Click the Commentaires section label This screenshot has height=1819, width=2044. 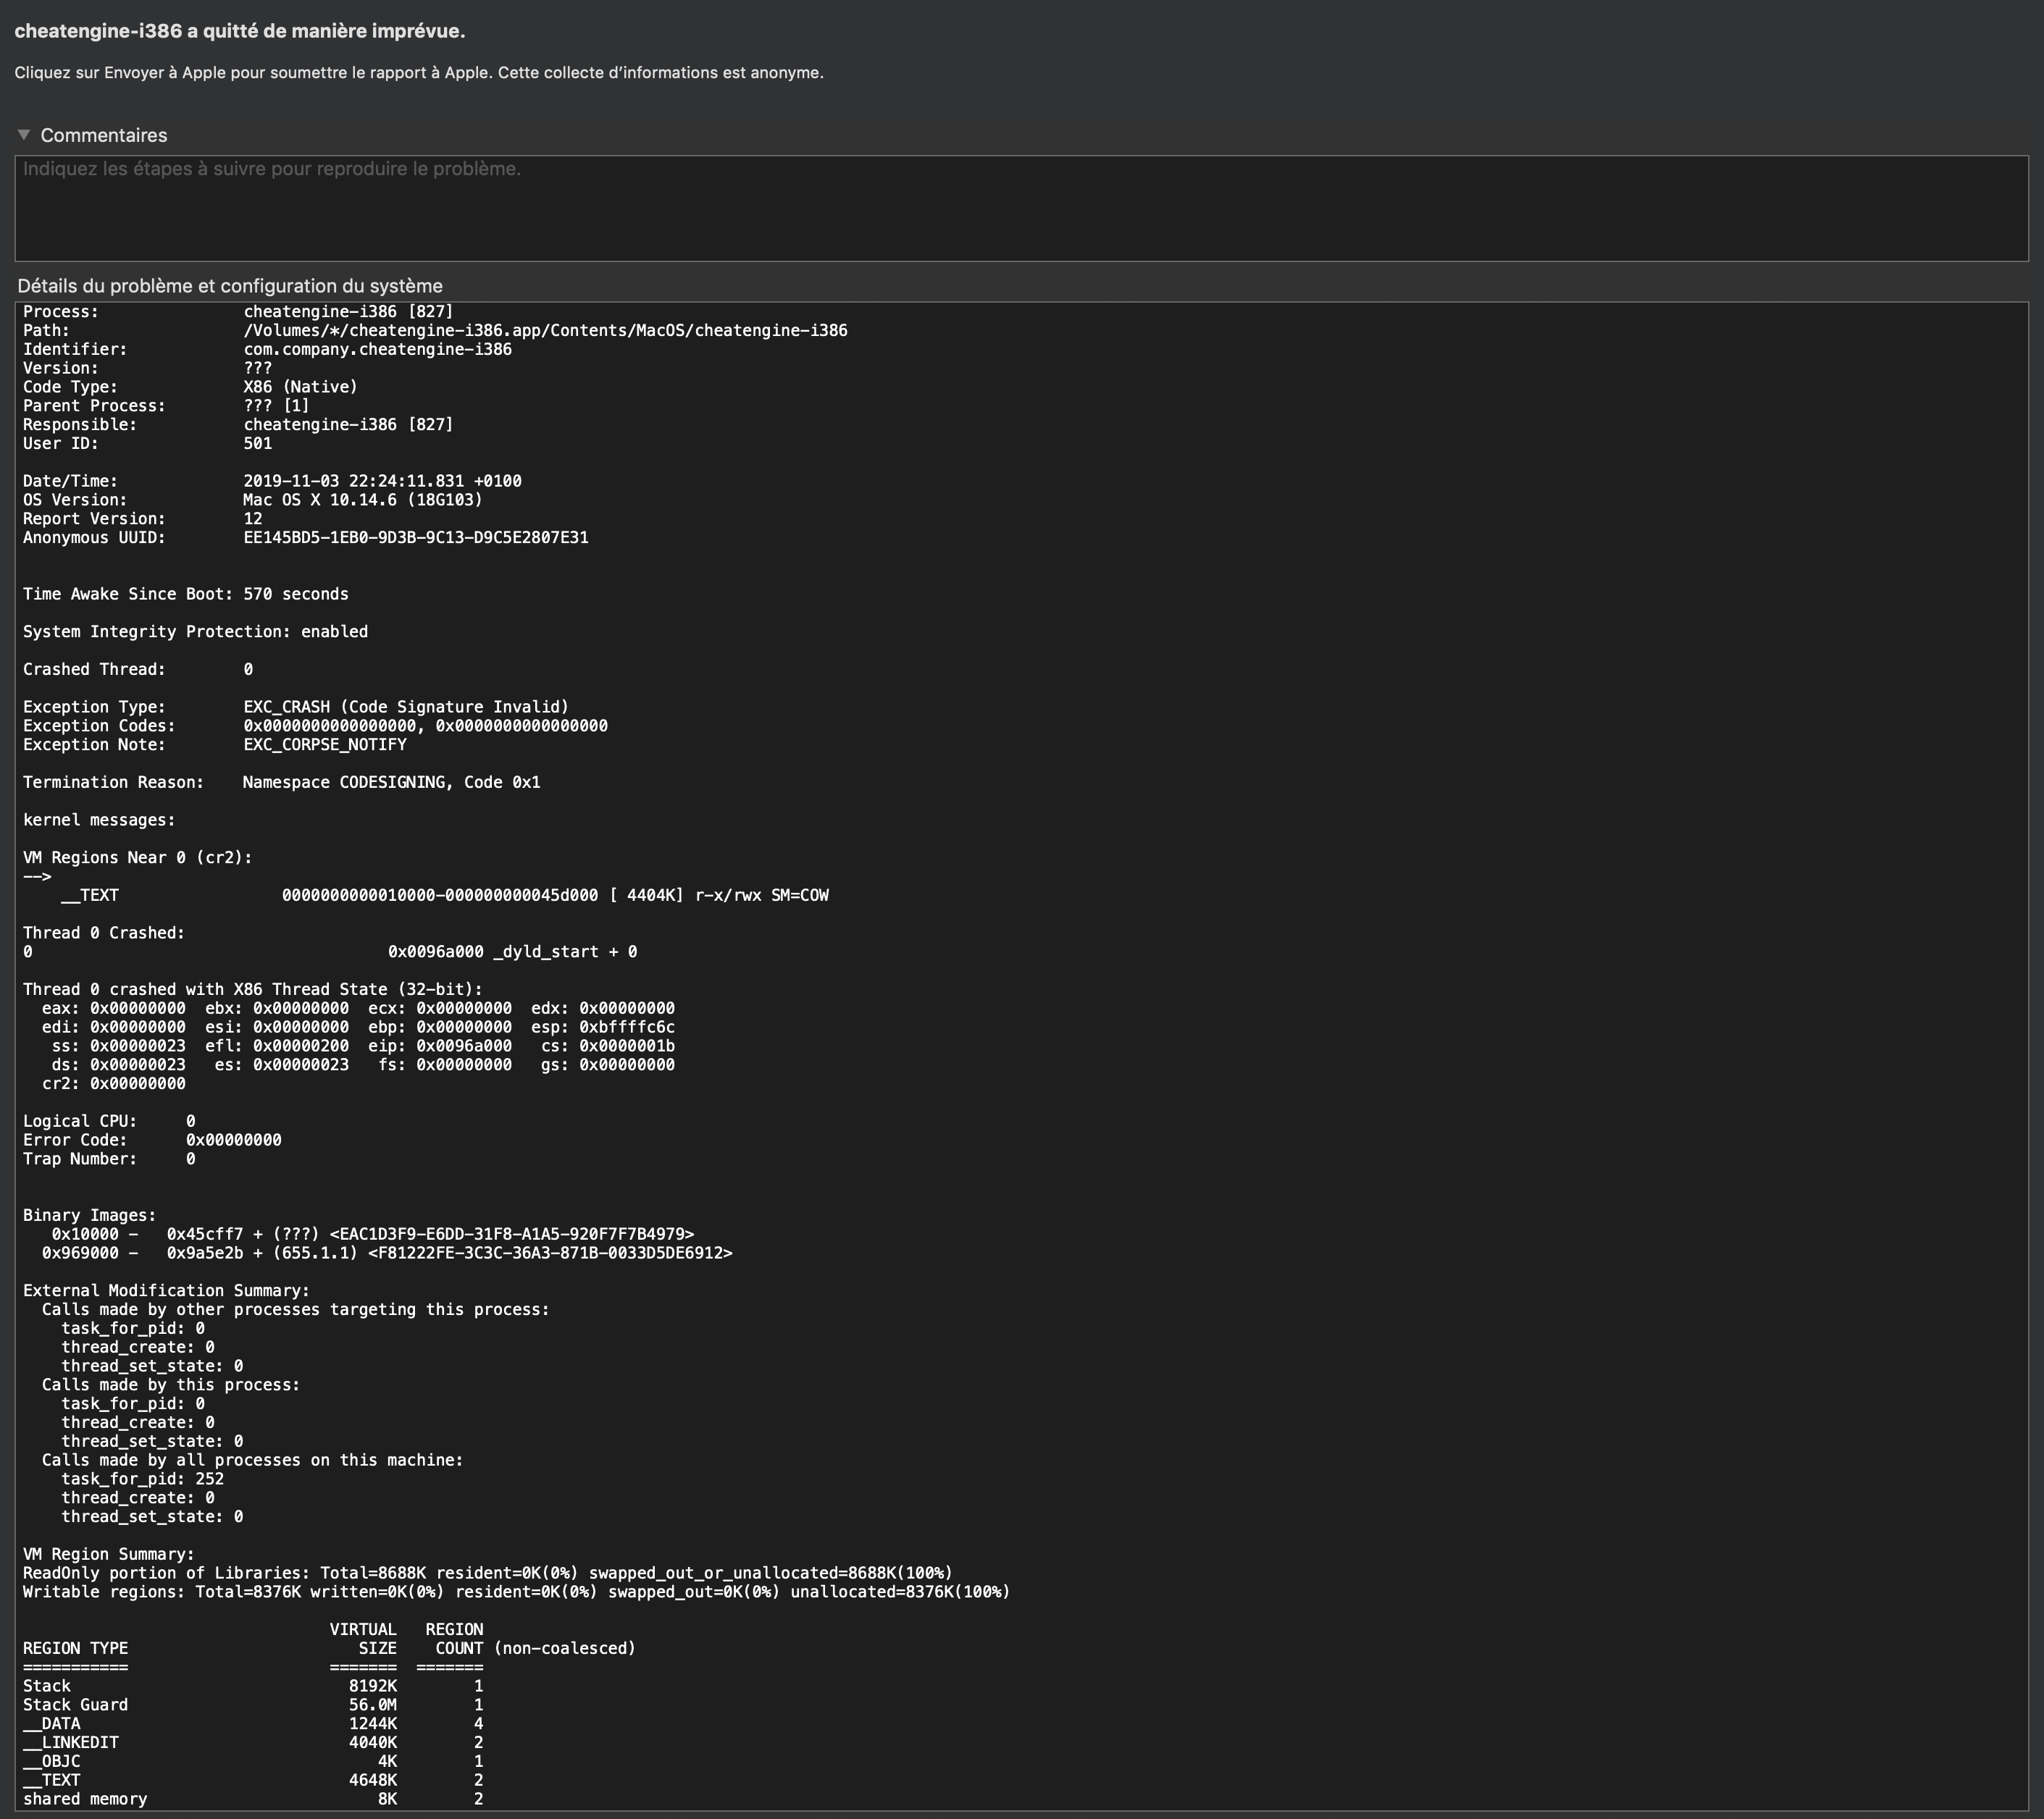[x=104, y=135]
